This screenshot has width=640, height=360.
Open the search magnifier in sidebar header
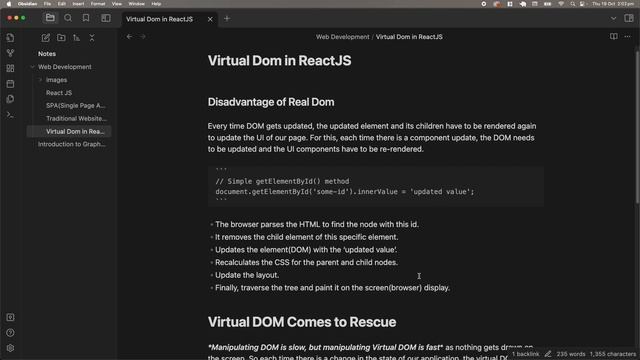pyautogui.click(x=68, y=18)
